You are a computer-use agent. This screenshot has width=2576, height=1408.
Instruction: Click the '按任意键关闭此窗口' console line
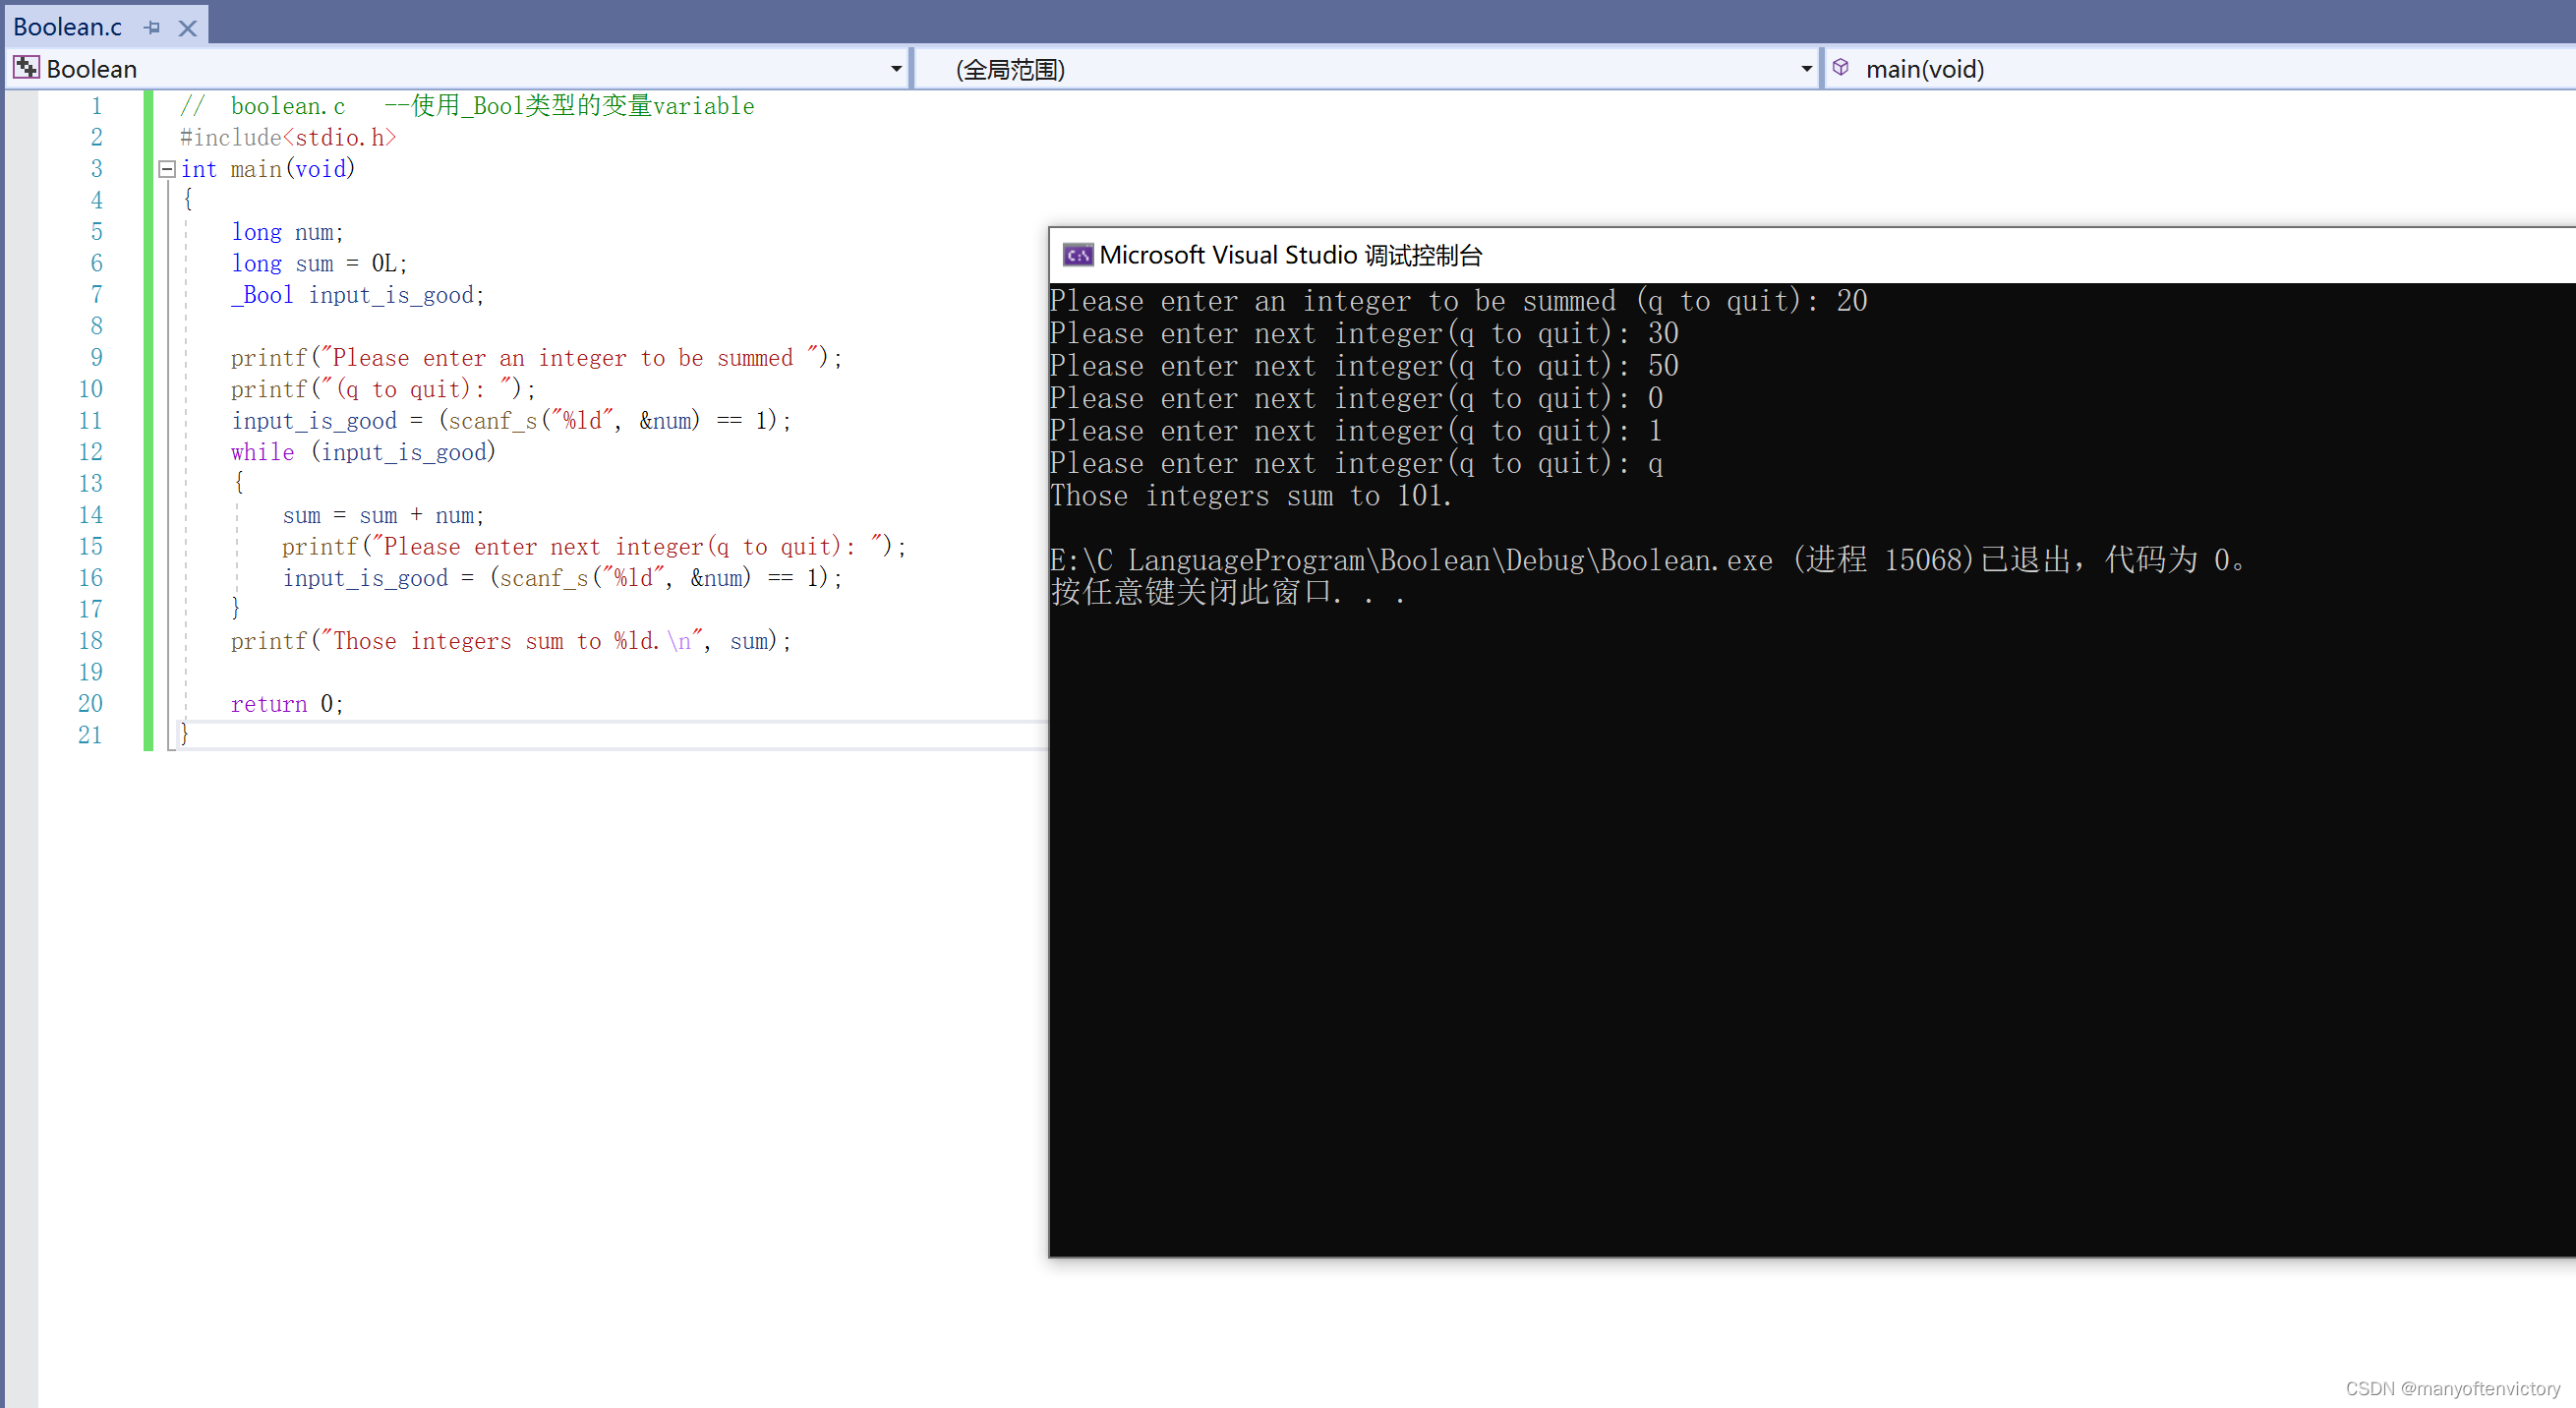pos(1228,593)
